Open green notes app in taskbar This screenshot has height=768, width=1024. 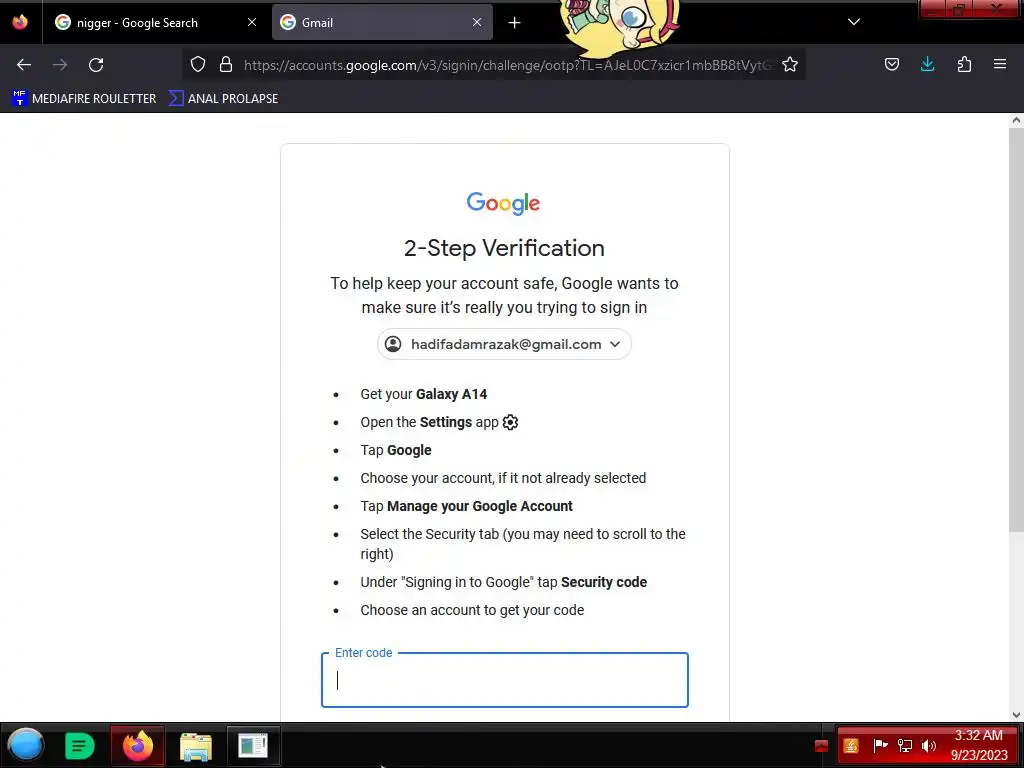click(80, 746)
